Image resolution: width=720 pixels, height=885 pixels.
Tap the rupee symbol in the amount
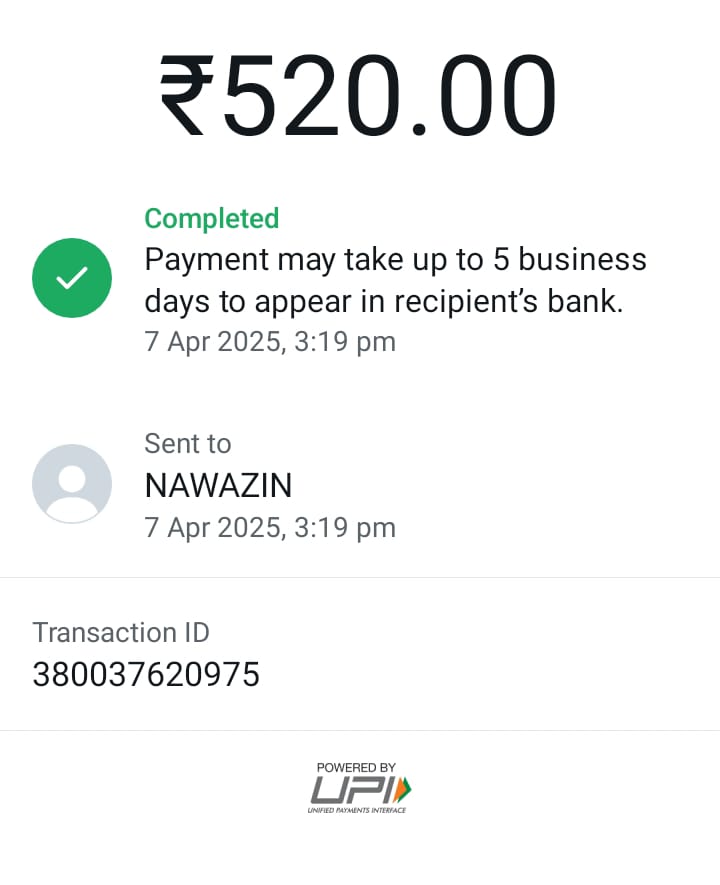click(190, 95)
